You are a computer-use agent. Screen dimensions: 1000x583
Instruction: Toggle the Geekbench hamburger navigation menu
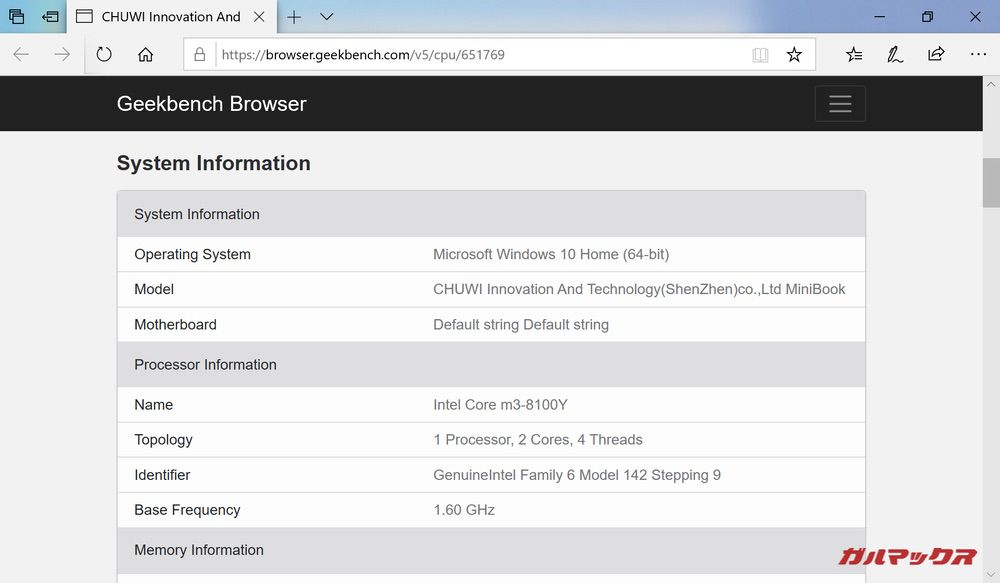[840, 104]
